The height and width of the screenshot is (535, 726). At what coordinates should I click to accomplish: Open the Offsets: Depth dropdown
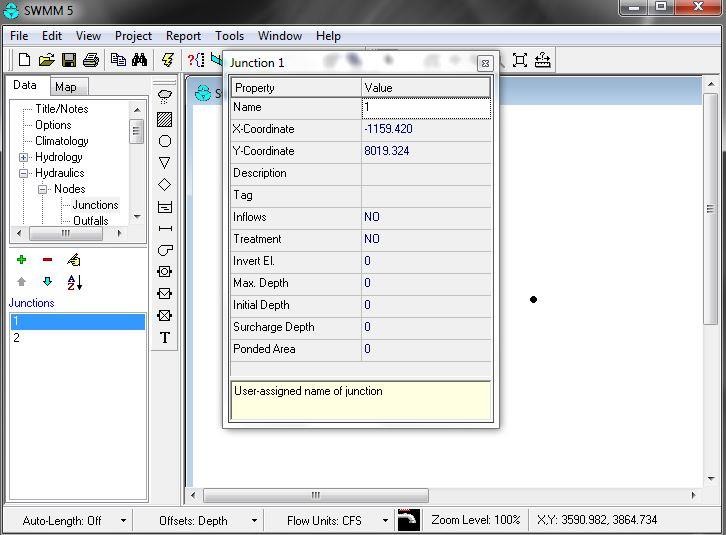pyautogui.click(x=254, y=521)
